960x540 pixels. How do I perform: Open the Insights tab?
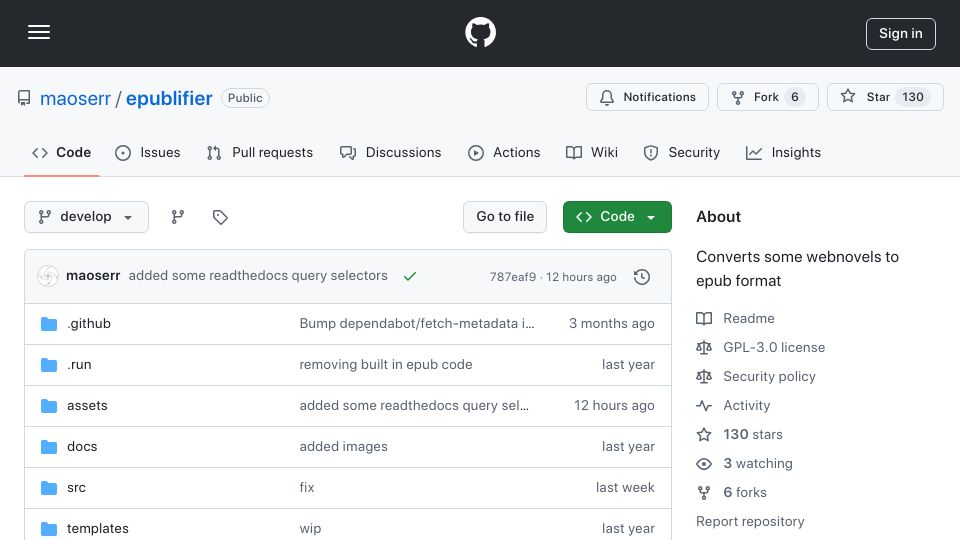click(x=783, y=152)
